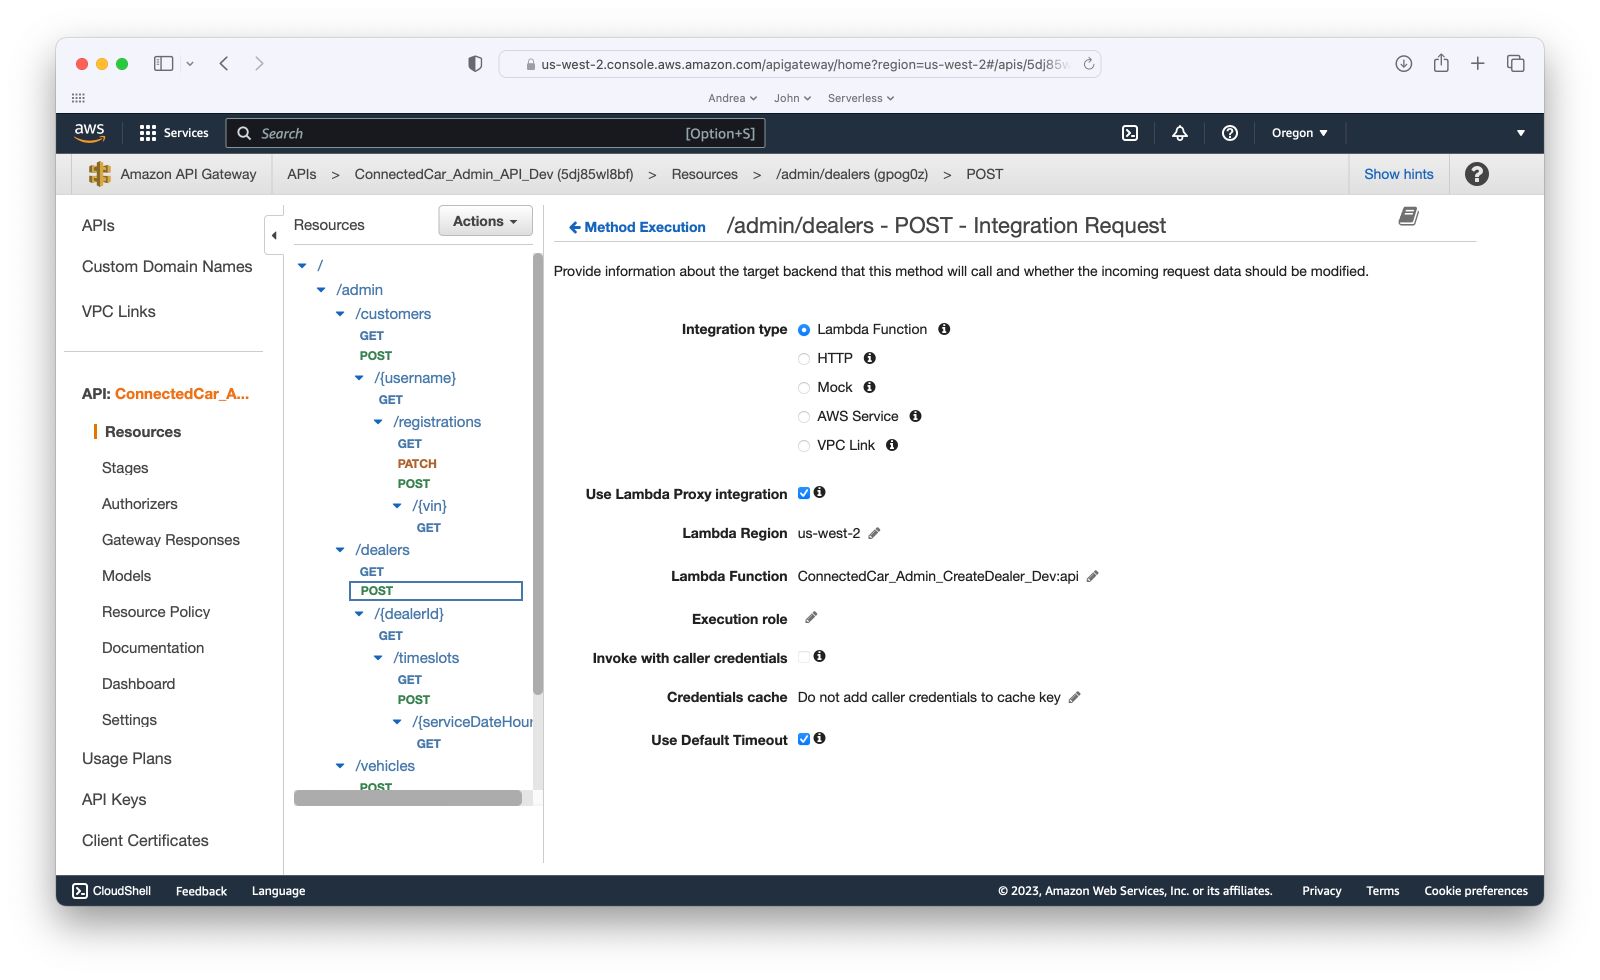This screenshot has height=980, width=1600.
Task: Open the AWS support help menu
Action: click(x=1230, y=133)
